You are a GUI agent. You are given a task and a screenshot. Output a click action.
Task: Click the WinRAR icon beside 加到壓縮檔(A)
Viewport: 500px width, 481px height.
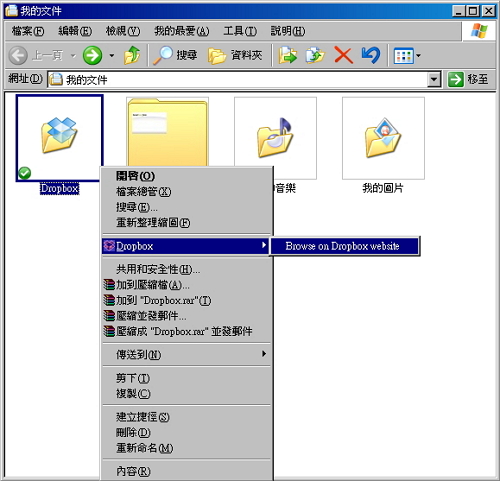point(109,285)
